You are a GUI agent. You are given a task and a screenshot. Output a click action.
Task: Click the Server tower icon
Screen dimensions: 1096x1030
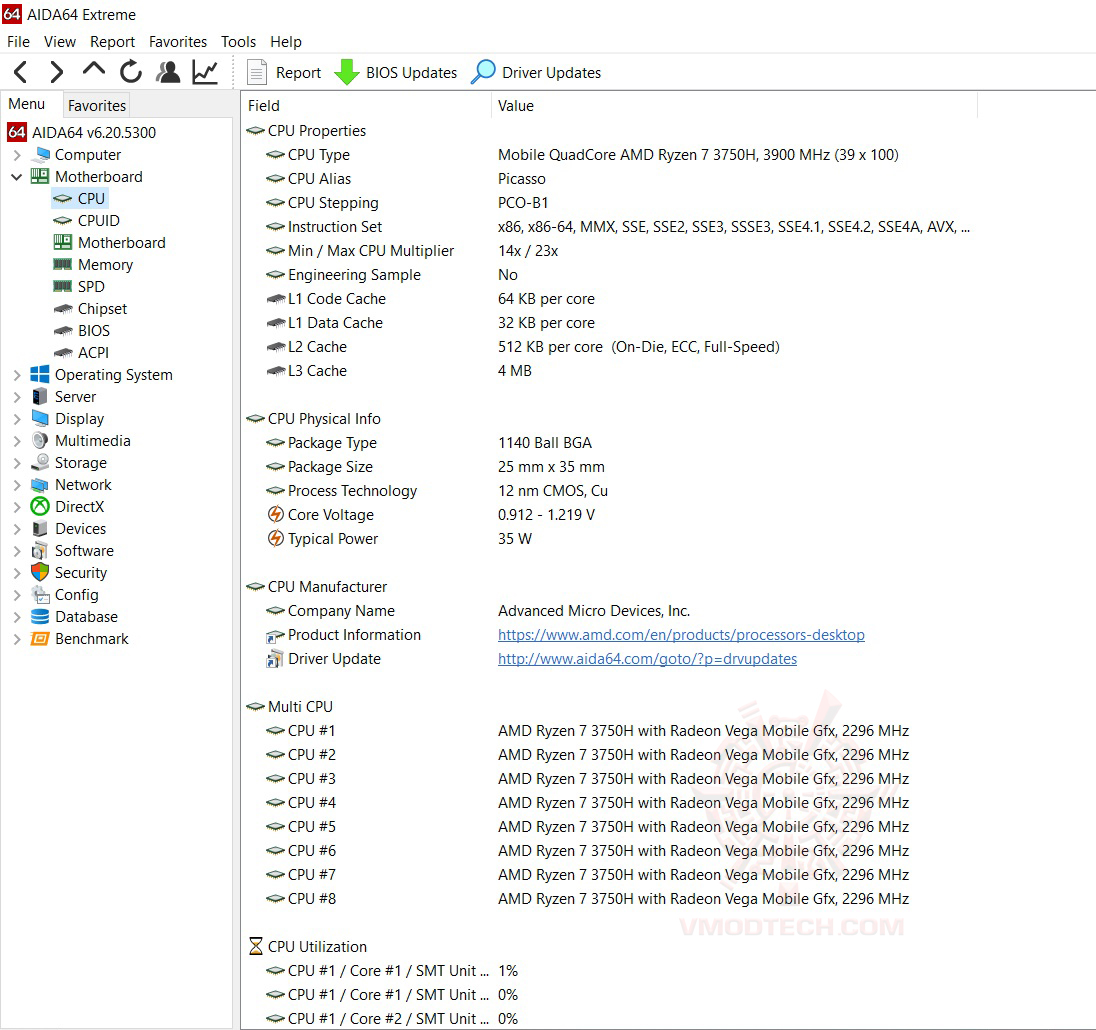point(40,396)
